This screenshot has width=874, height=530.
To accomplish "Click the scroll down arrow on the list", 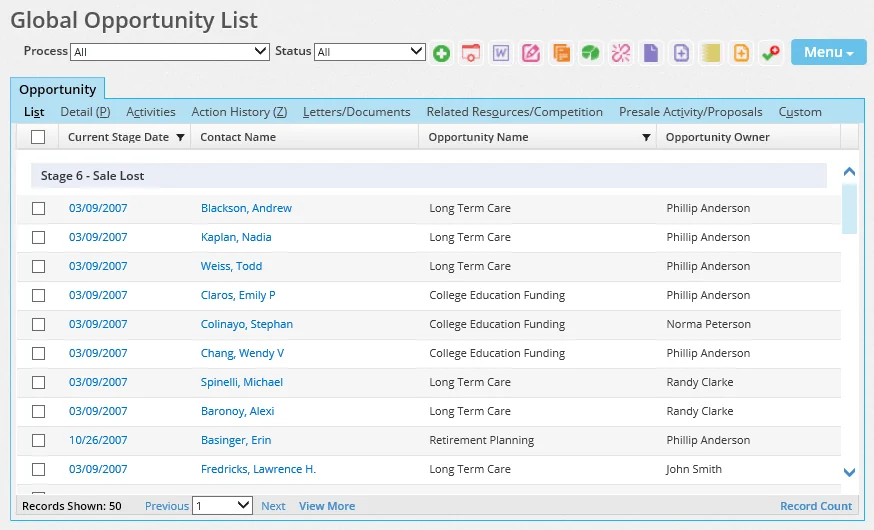I will (x=849, y=472).
